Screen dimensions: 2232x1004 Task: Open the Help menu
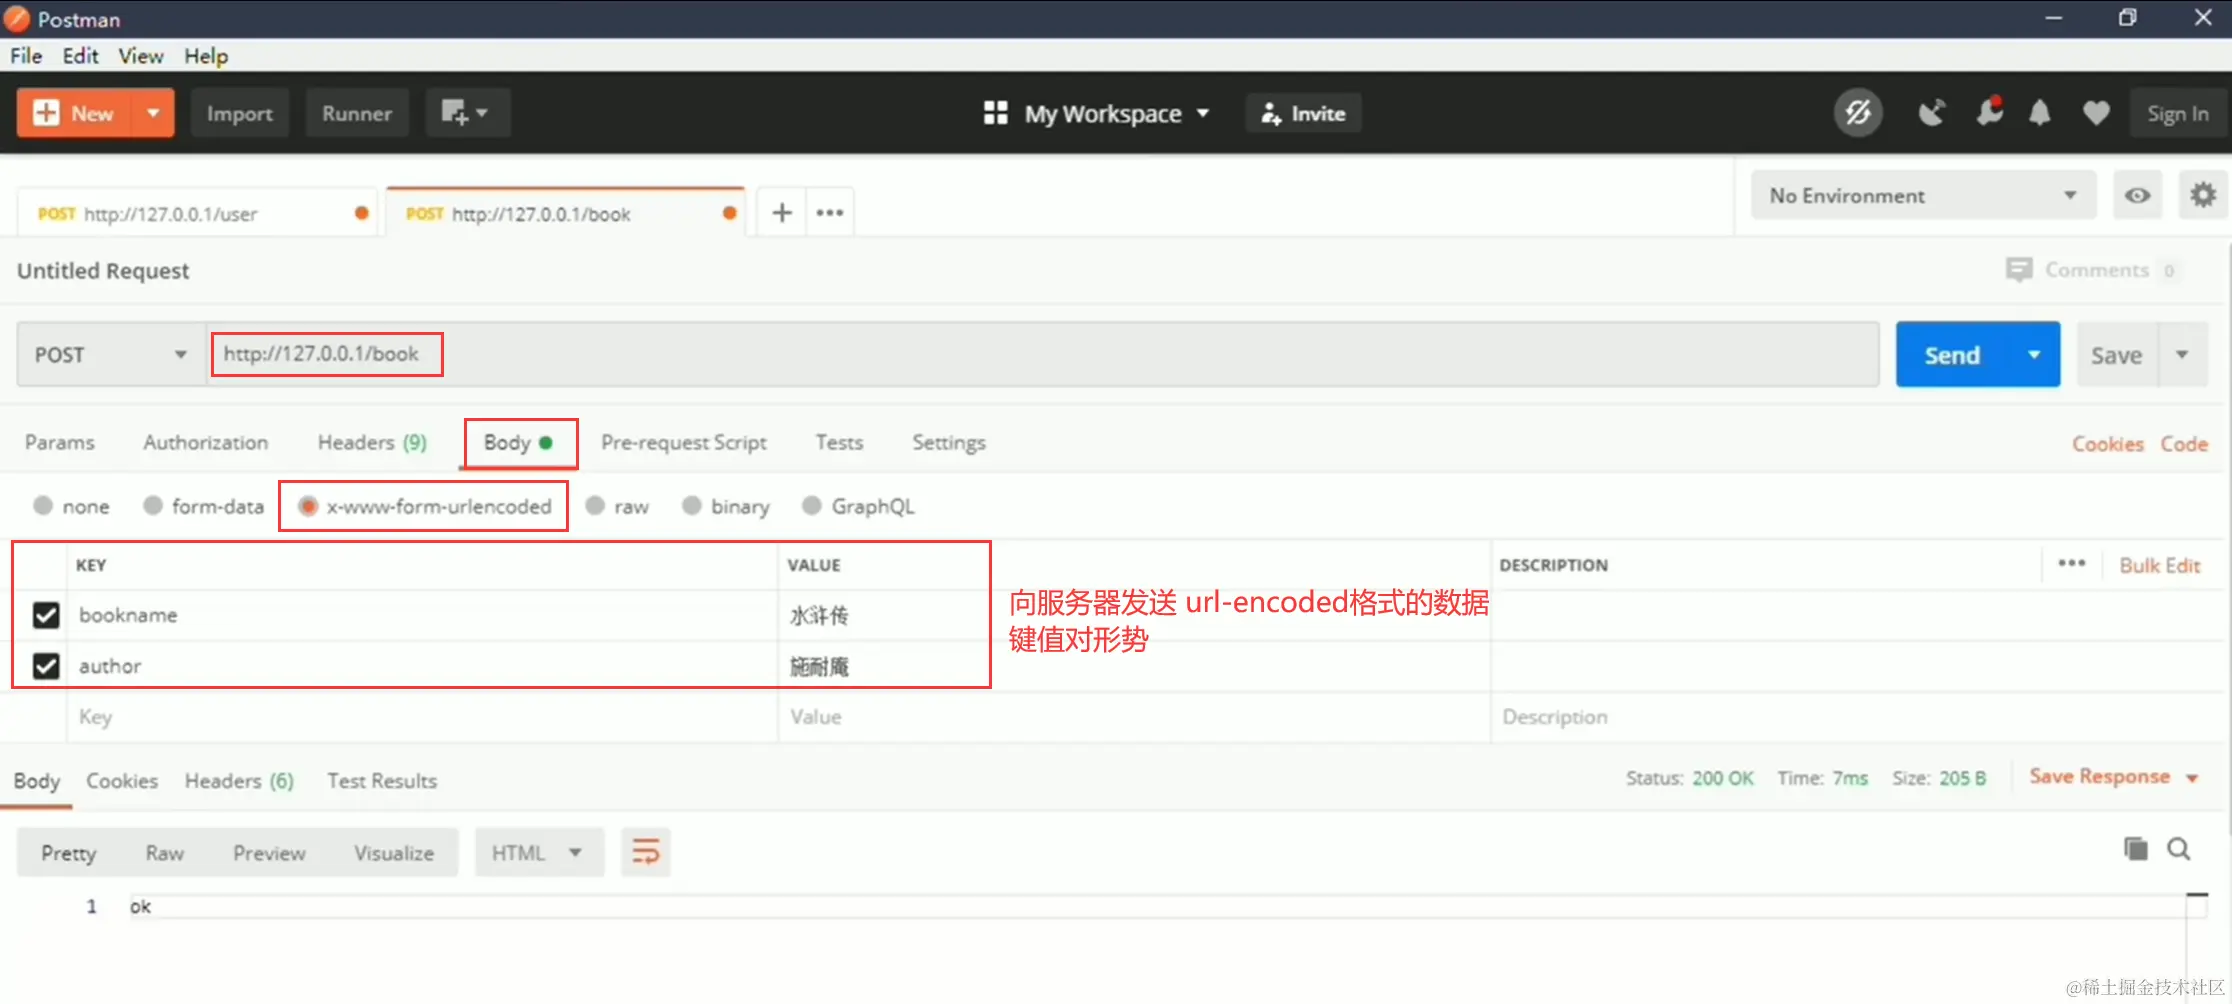(206, 56)
